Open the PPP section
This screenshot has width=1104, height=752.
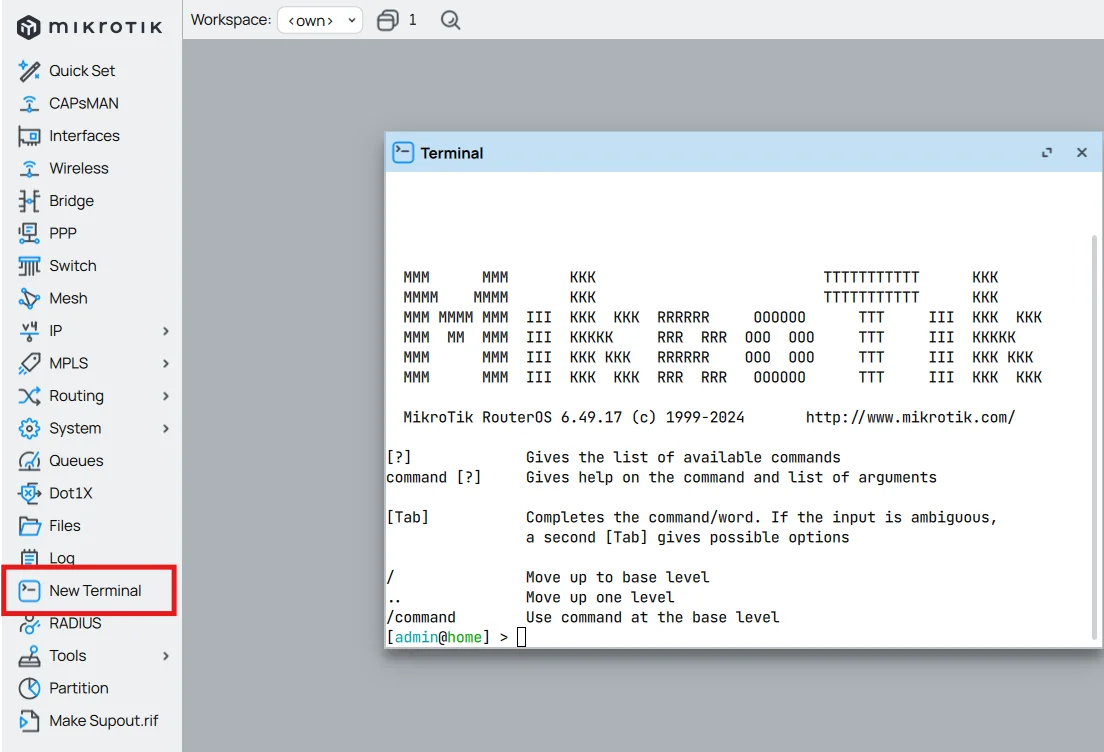tap(62, 232)
